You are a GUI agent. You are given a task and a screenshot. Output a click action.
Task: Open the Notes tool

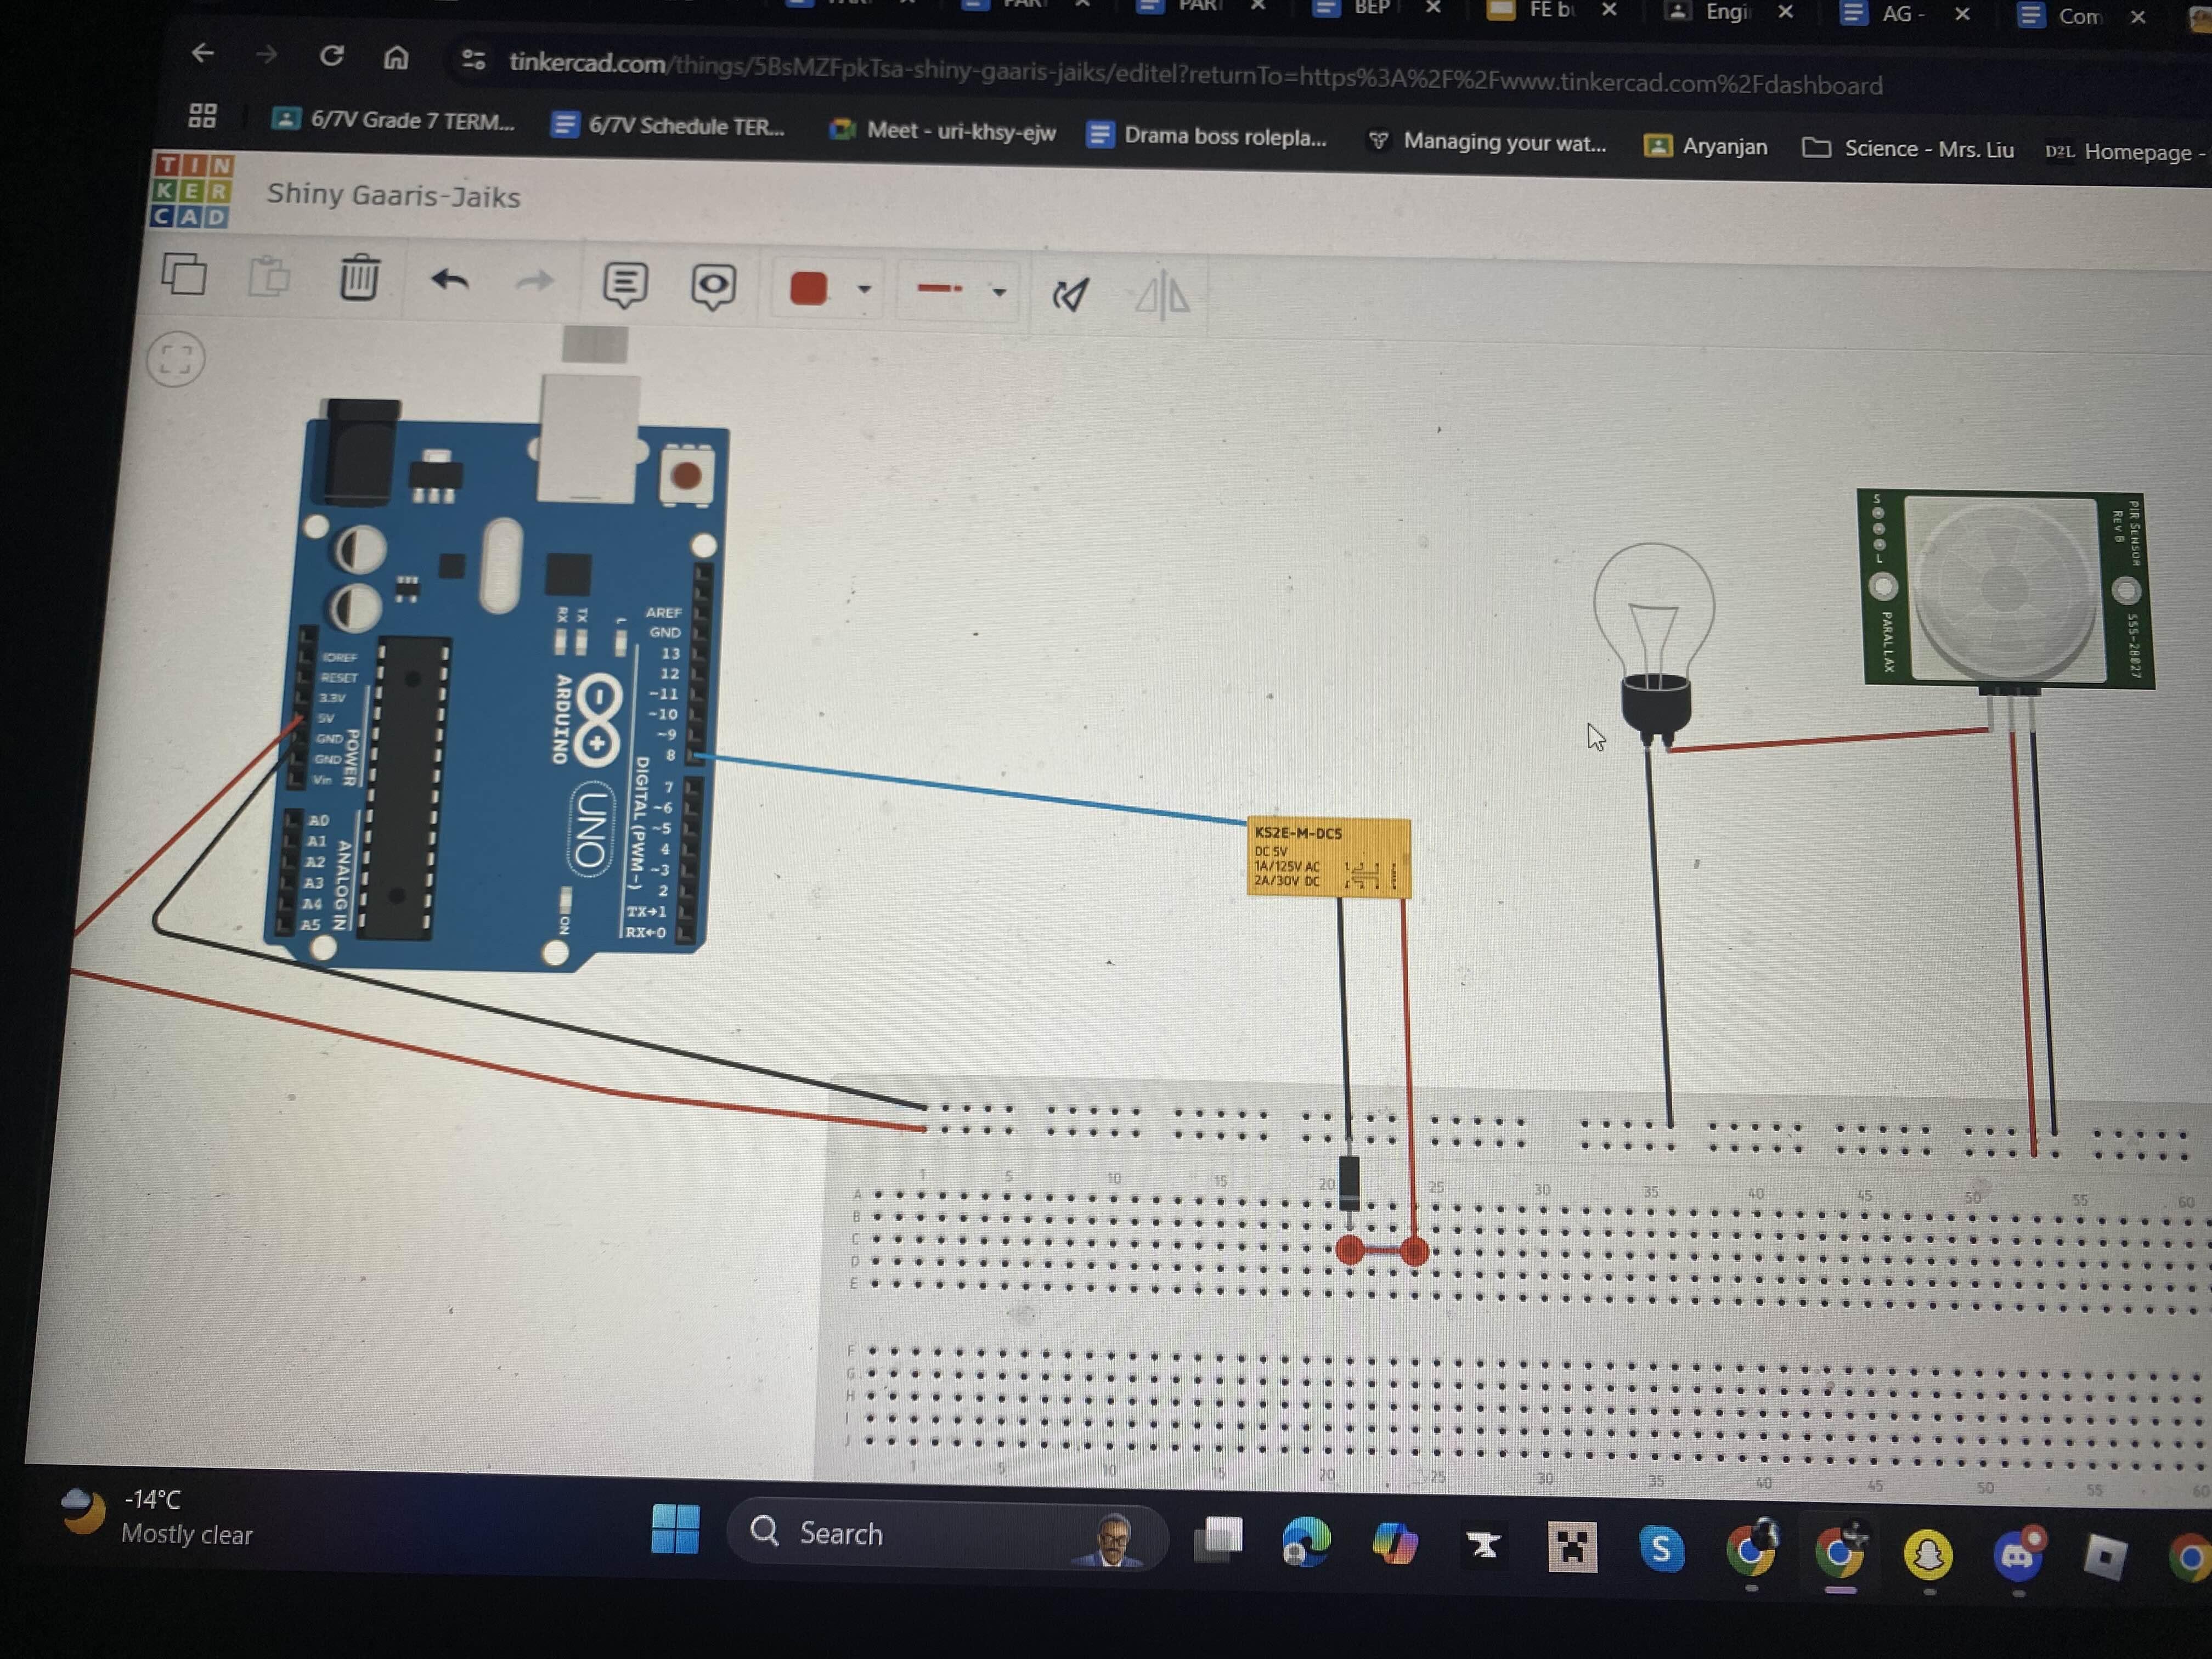click(625, 285)
